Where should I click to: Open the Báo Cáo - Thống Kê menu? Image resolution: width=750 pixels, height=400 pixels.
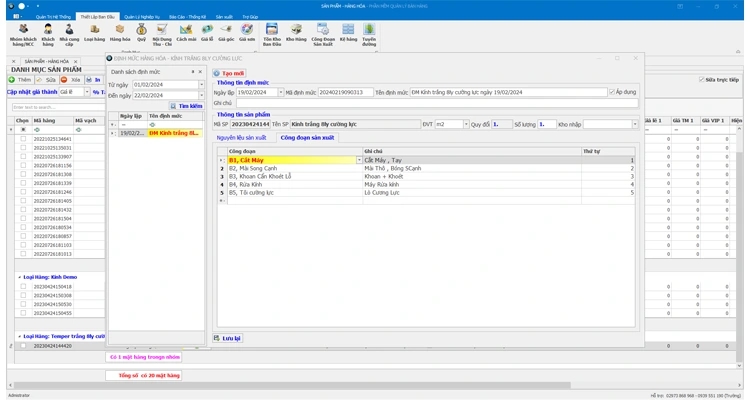coord(183,17)
